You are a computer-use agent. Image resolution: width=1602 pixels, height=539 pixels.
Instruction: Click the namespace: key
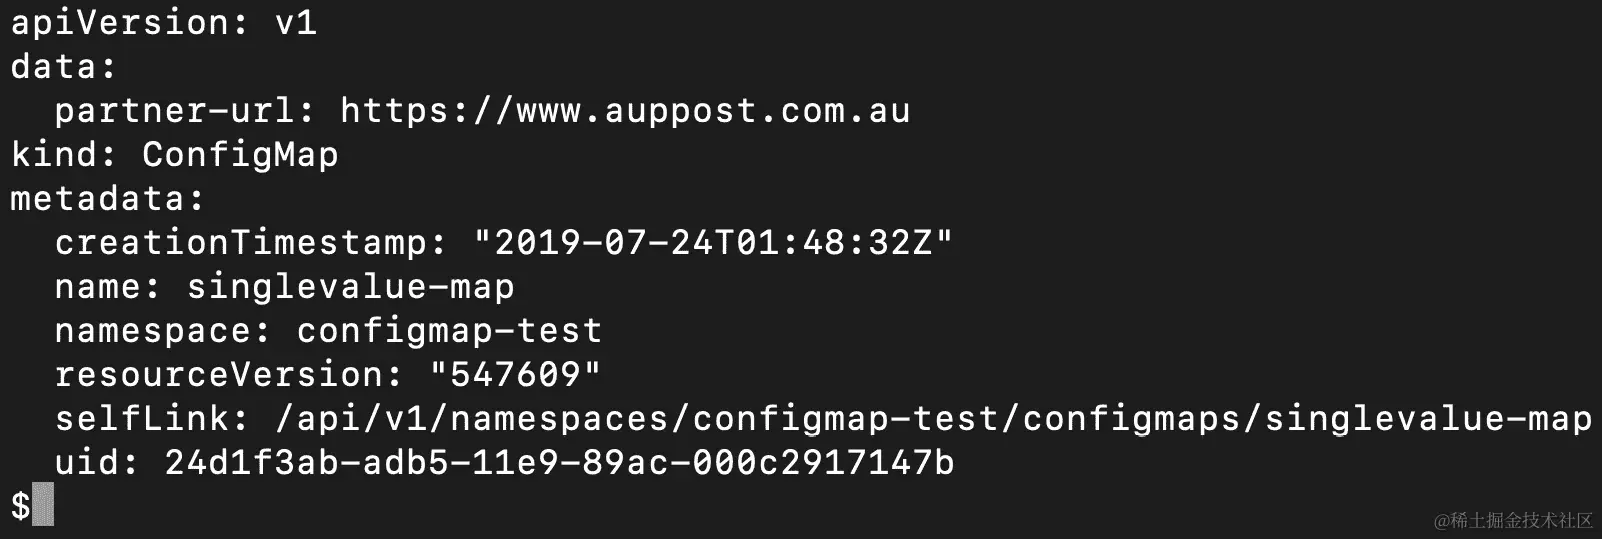(x=163, y=330)
